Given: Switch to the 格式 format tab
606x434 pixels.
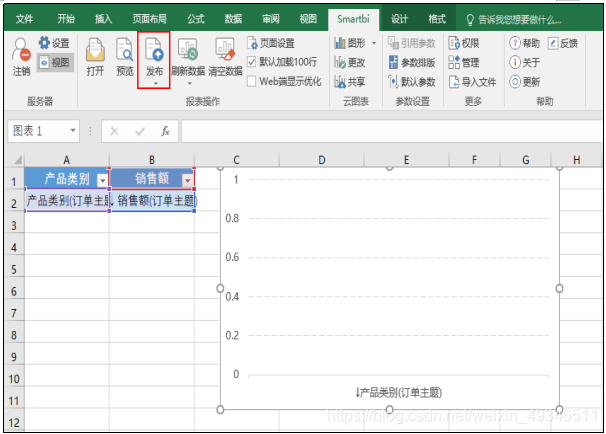Looking at the screenshot, I should click(437, 19).
